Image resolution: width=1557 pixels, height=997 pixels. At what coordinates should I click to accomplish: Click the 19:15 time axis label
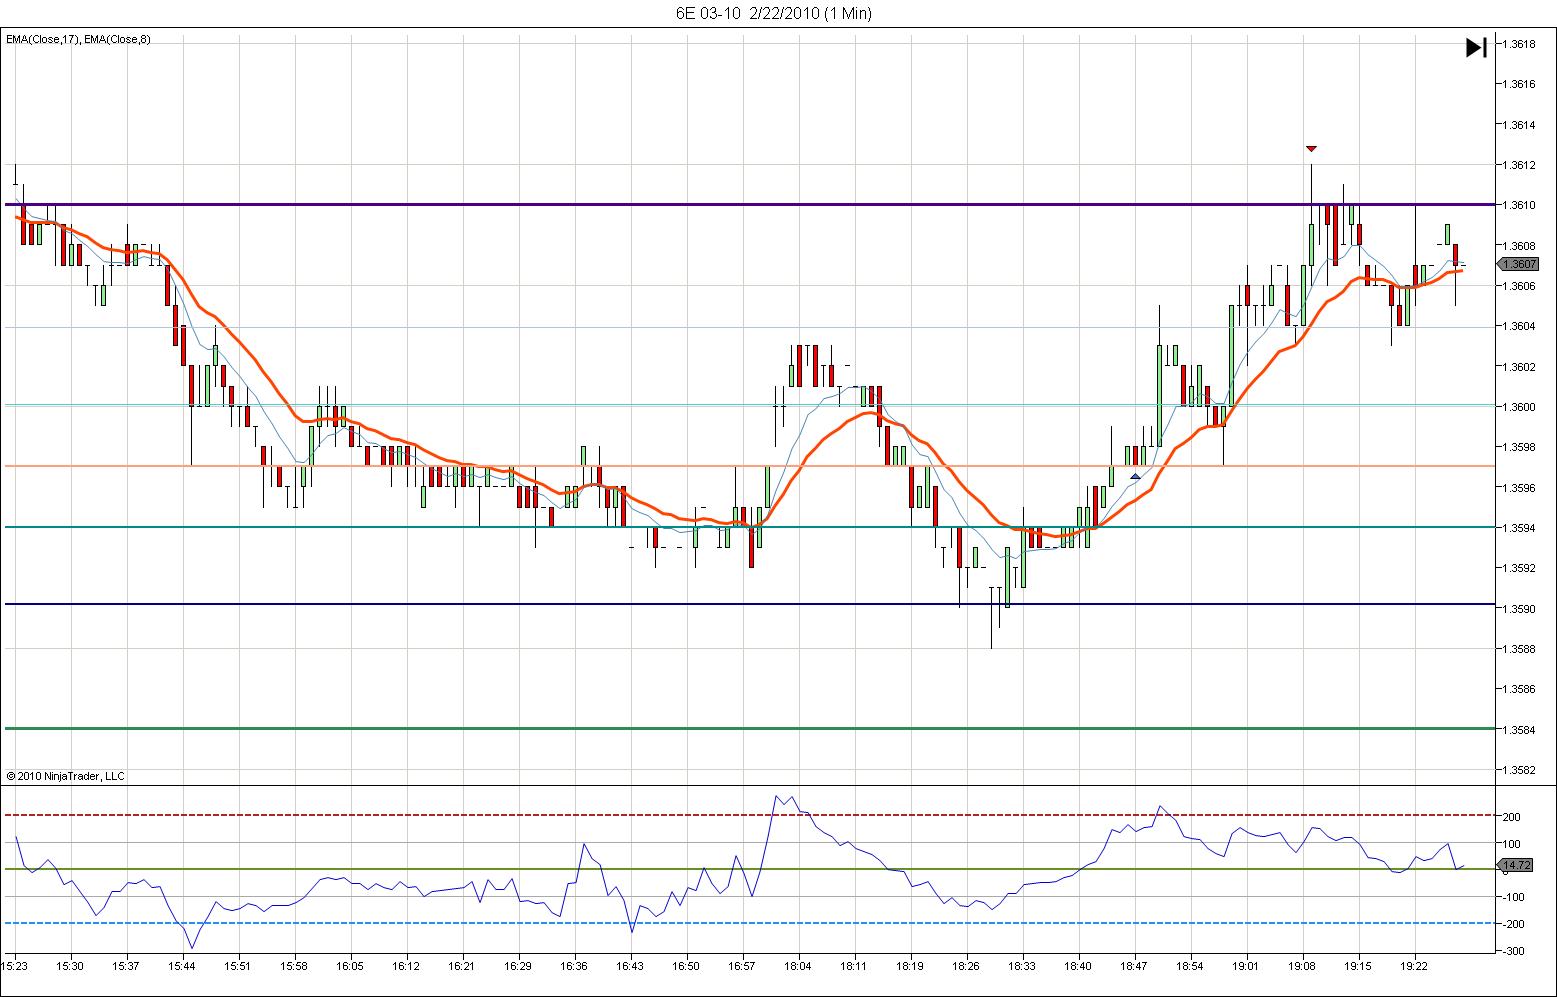[1358, 967]
